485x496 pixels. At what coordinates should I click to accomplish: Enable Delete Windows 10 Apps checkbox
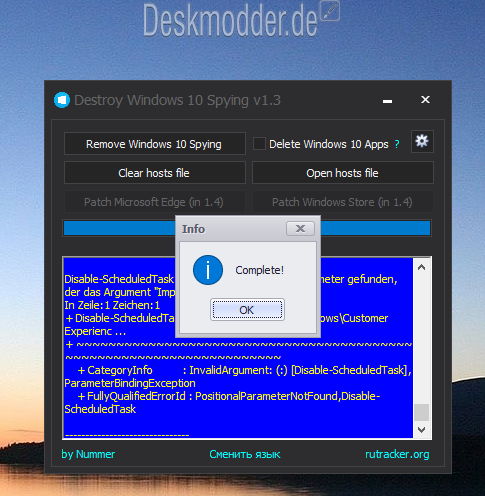pos(259,144)
